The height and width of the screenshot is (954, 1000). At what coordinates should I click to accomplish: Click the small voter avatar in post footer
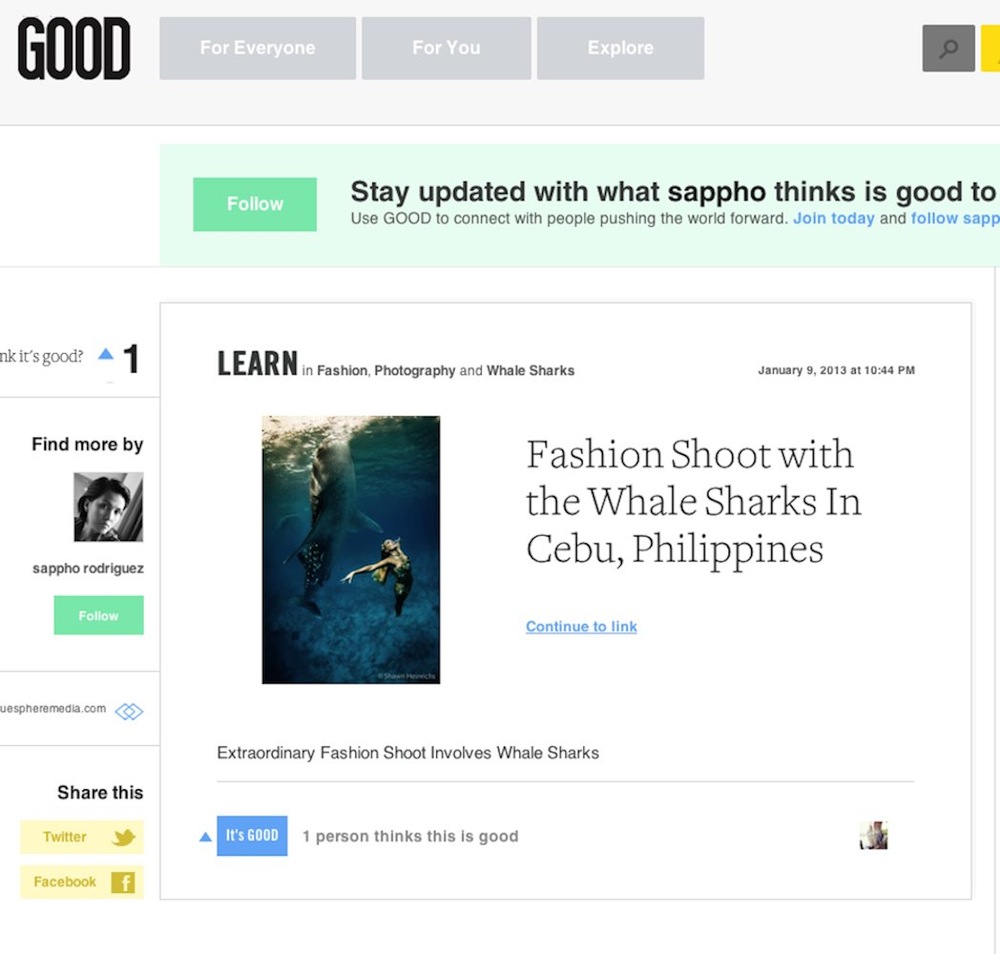click(x=873, y=836)
